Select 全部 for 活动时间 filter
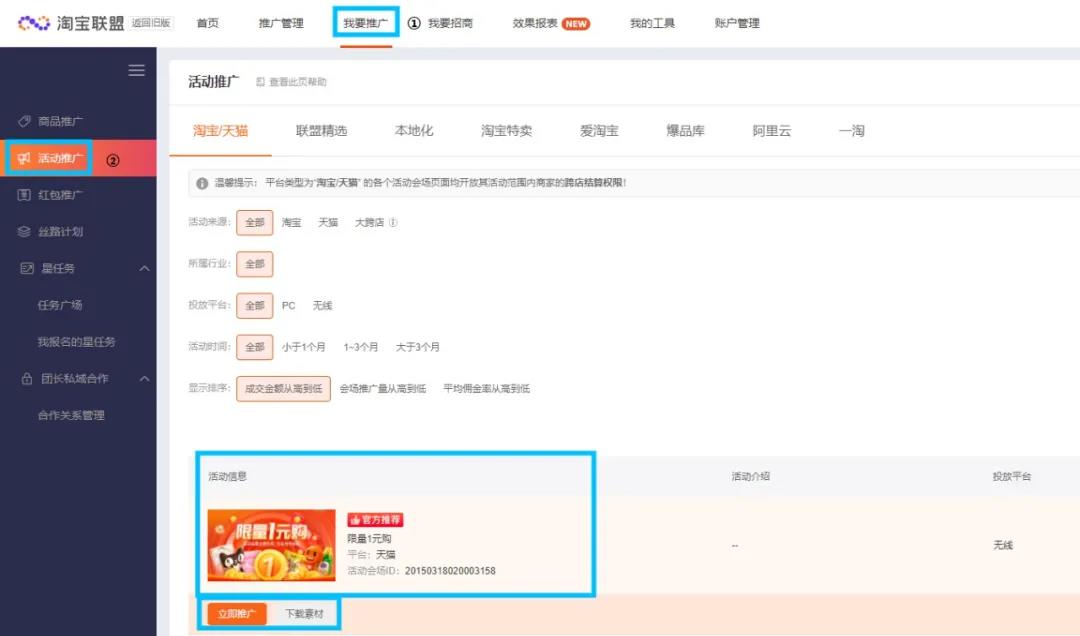1080x636 pixels. 255,347
